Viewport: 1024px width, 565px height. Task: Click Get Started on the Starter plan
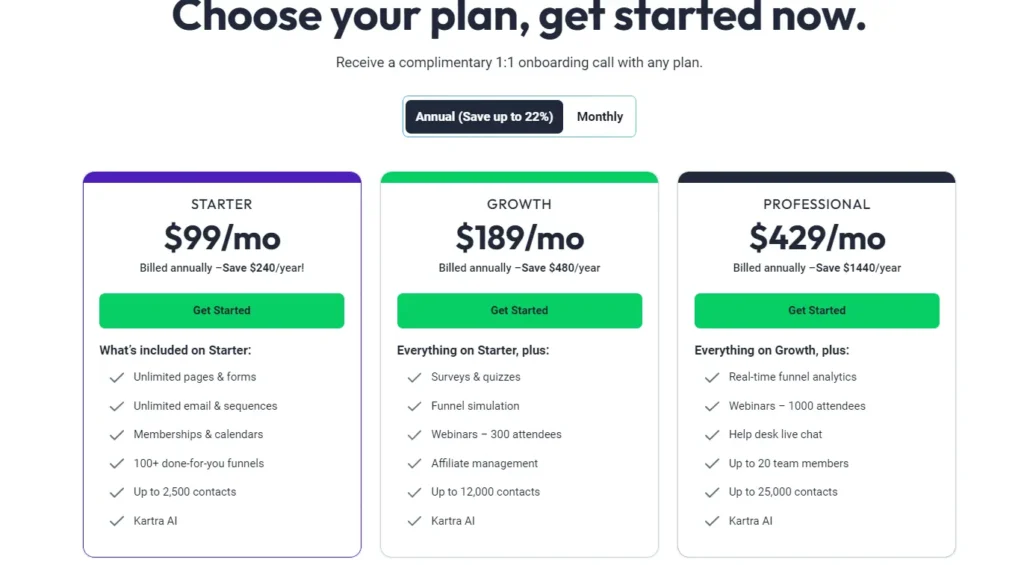221,310
